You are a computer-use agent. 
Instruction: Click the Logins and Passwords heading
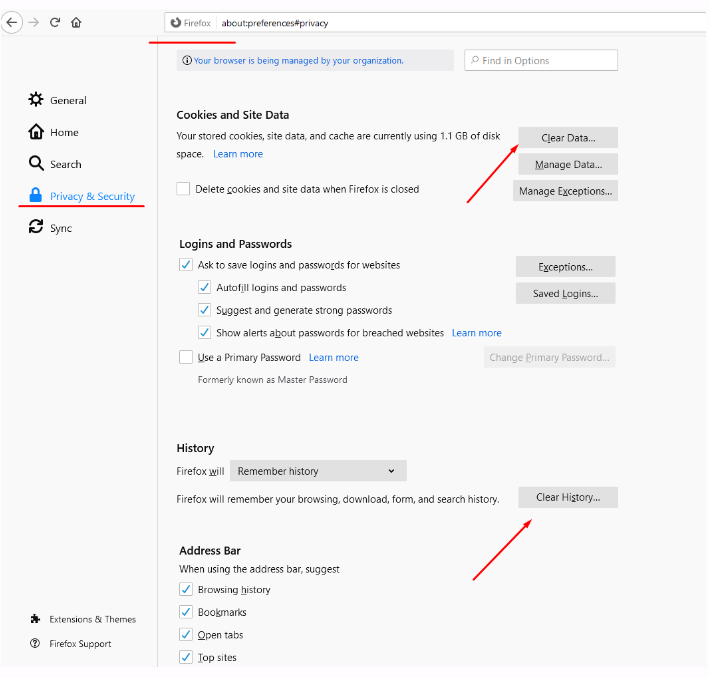(236, 244)
